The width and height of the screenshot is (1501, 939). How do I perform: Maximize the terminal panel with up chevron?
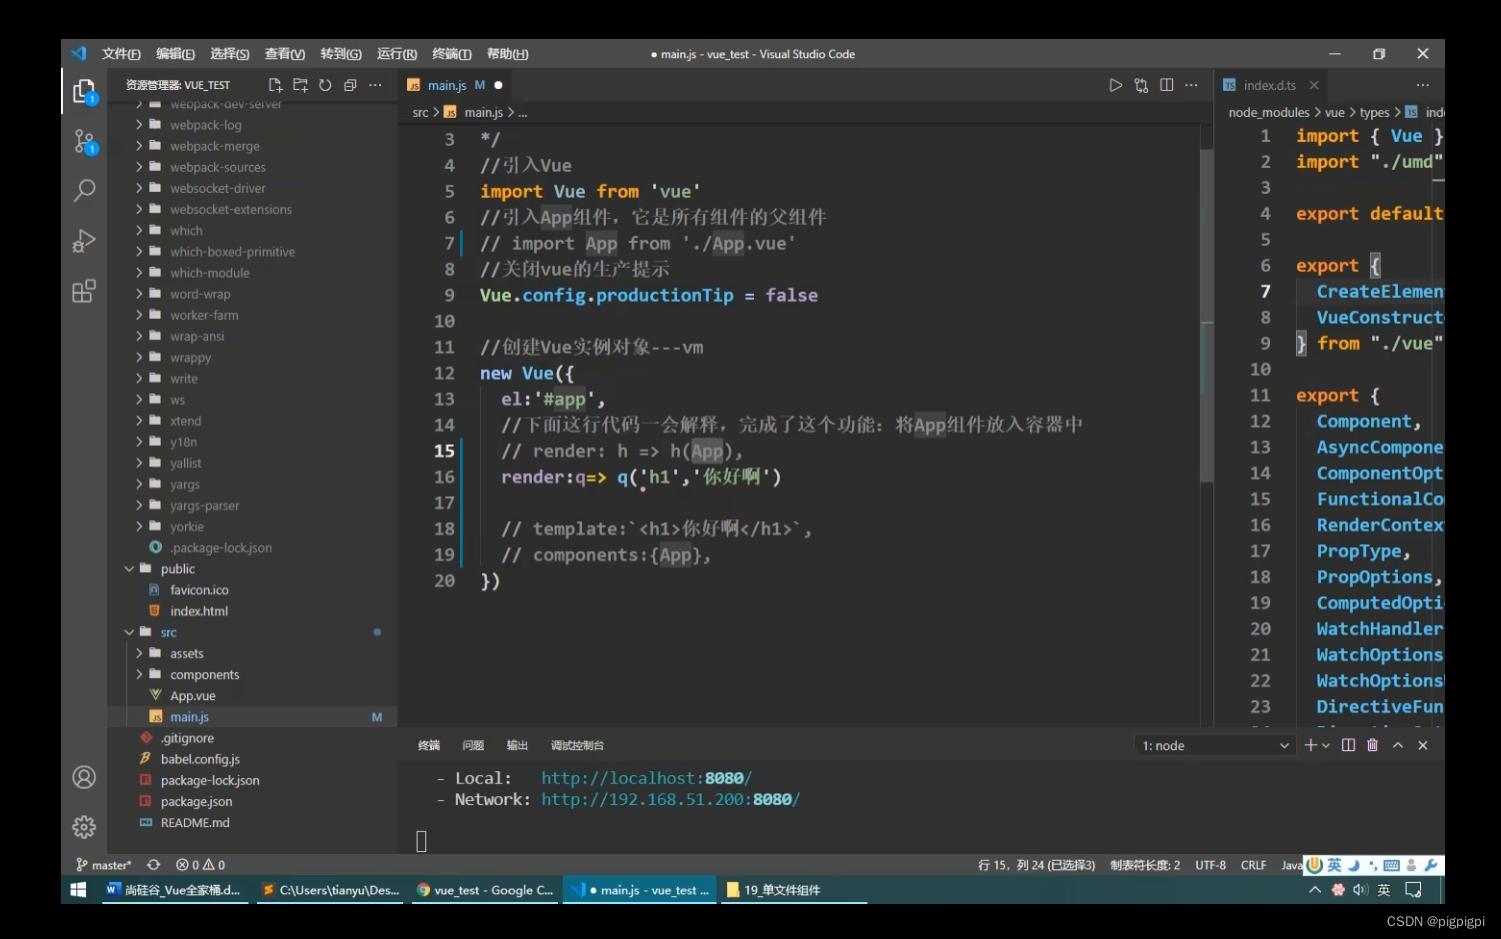click(1398, 745)
